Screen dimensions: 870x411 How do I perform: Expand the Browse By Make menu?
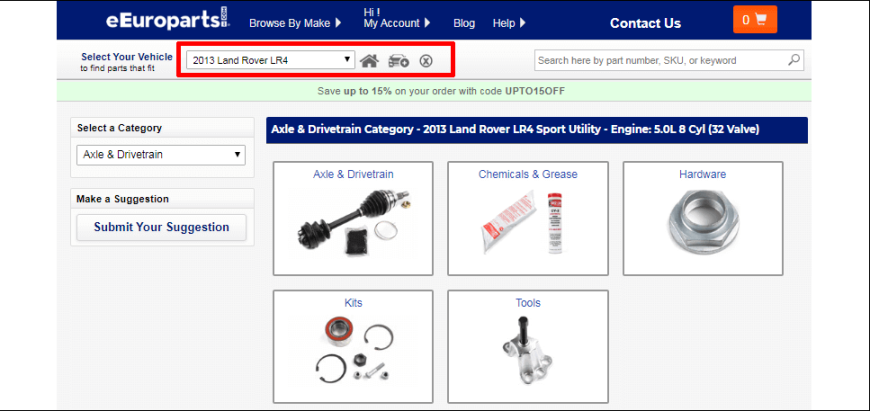click(295, 23)
